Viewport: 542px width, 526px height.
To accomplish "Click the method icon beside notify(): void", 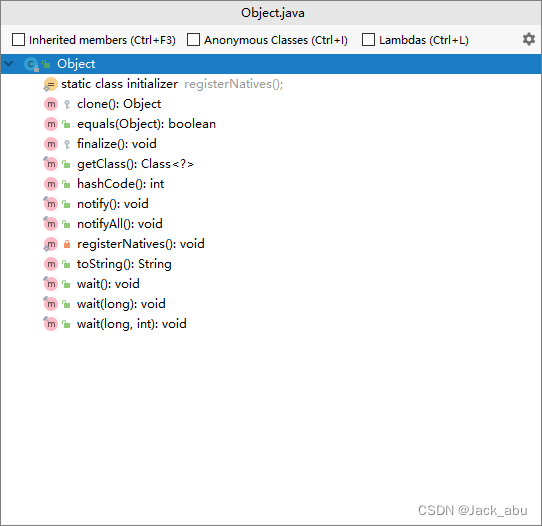I will click(50, 204).
